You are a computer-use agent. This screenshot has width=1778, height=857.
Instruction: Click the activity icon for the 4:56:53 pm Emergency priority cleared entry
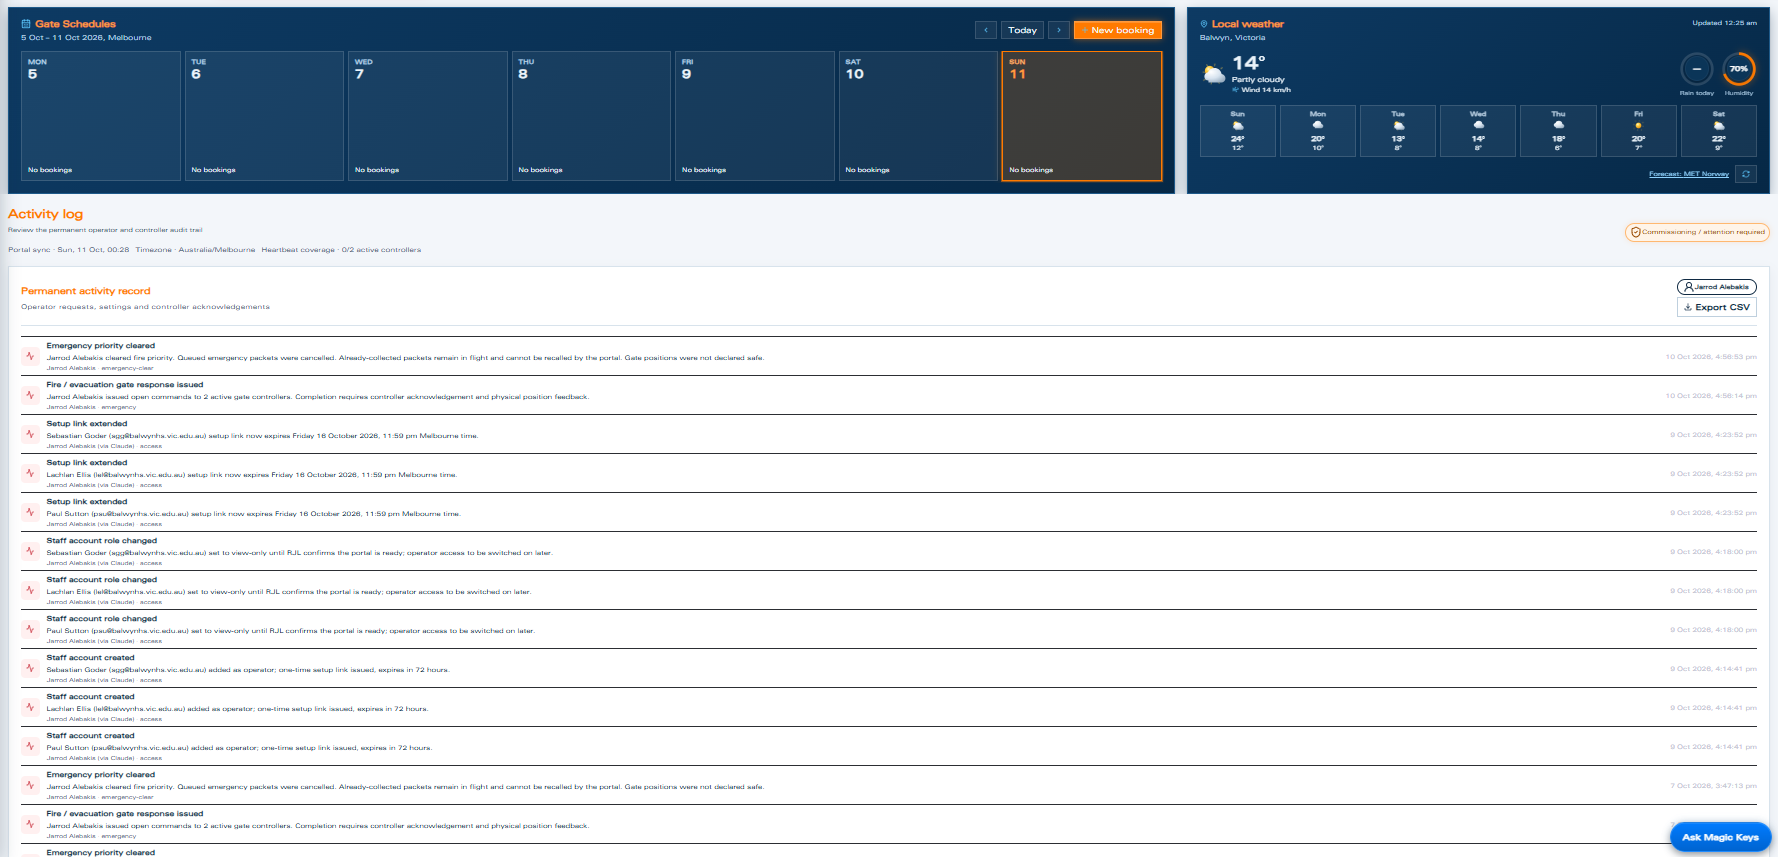click(31, 356)
